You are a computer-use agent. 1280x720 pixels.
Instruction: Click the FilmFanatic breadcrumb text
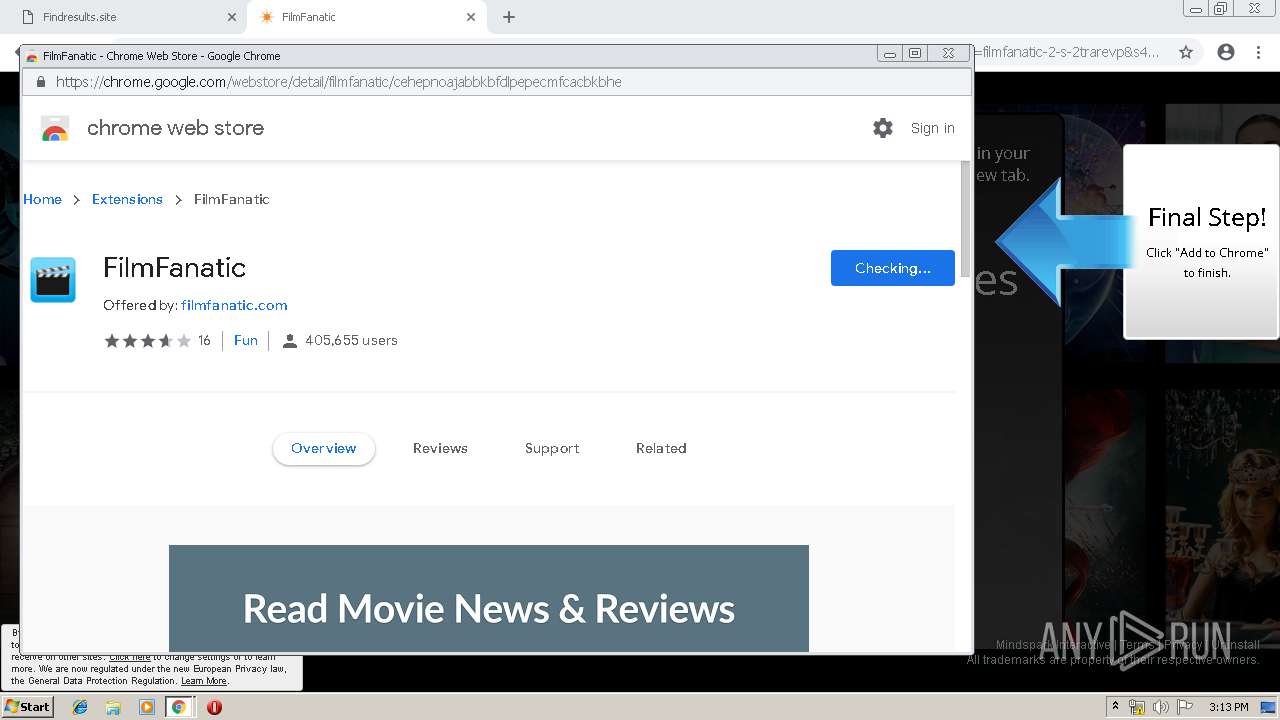point(232,199)
